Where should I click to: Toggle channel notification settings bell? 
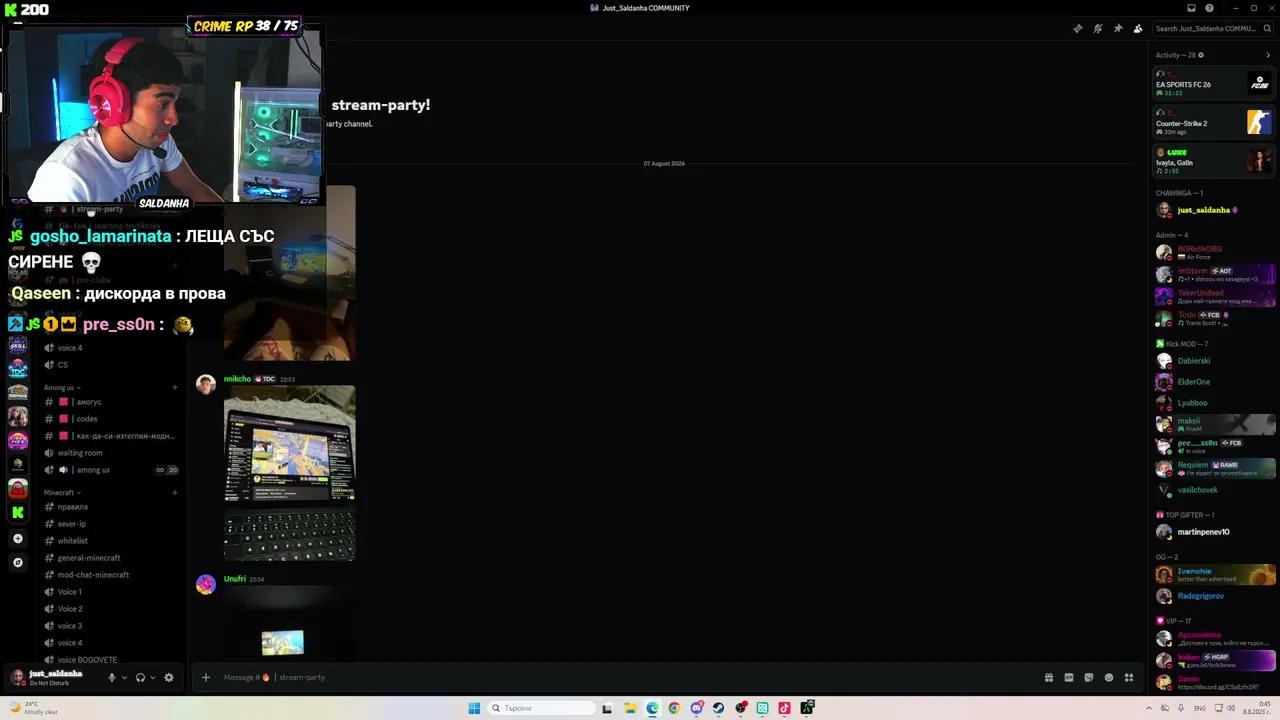pos(1097,28)
